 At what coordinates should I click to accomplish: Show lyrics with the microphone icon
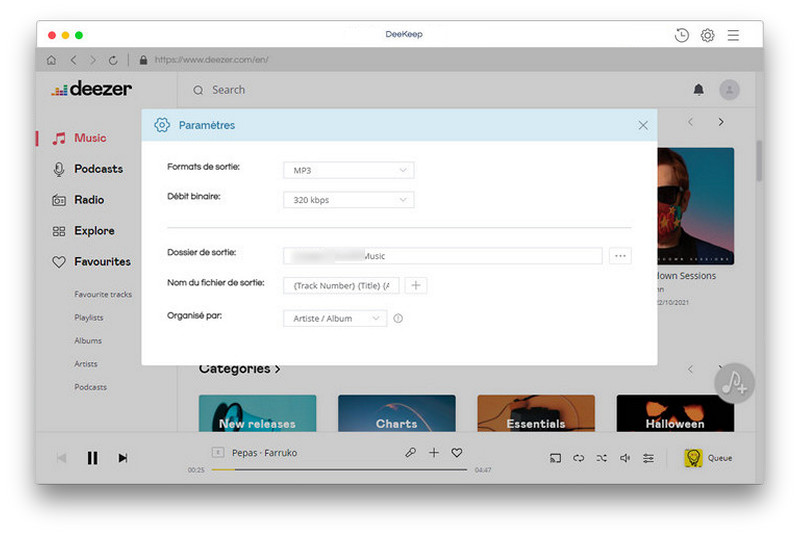coord(410,452)
